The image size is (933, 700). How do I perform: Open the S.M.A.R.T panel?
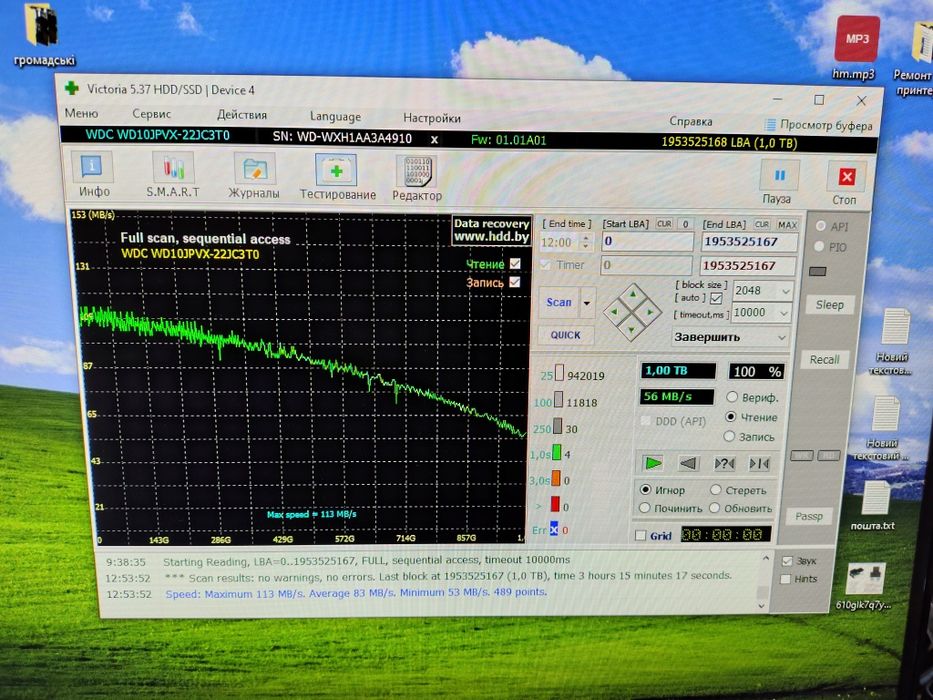(173, 175)
